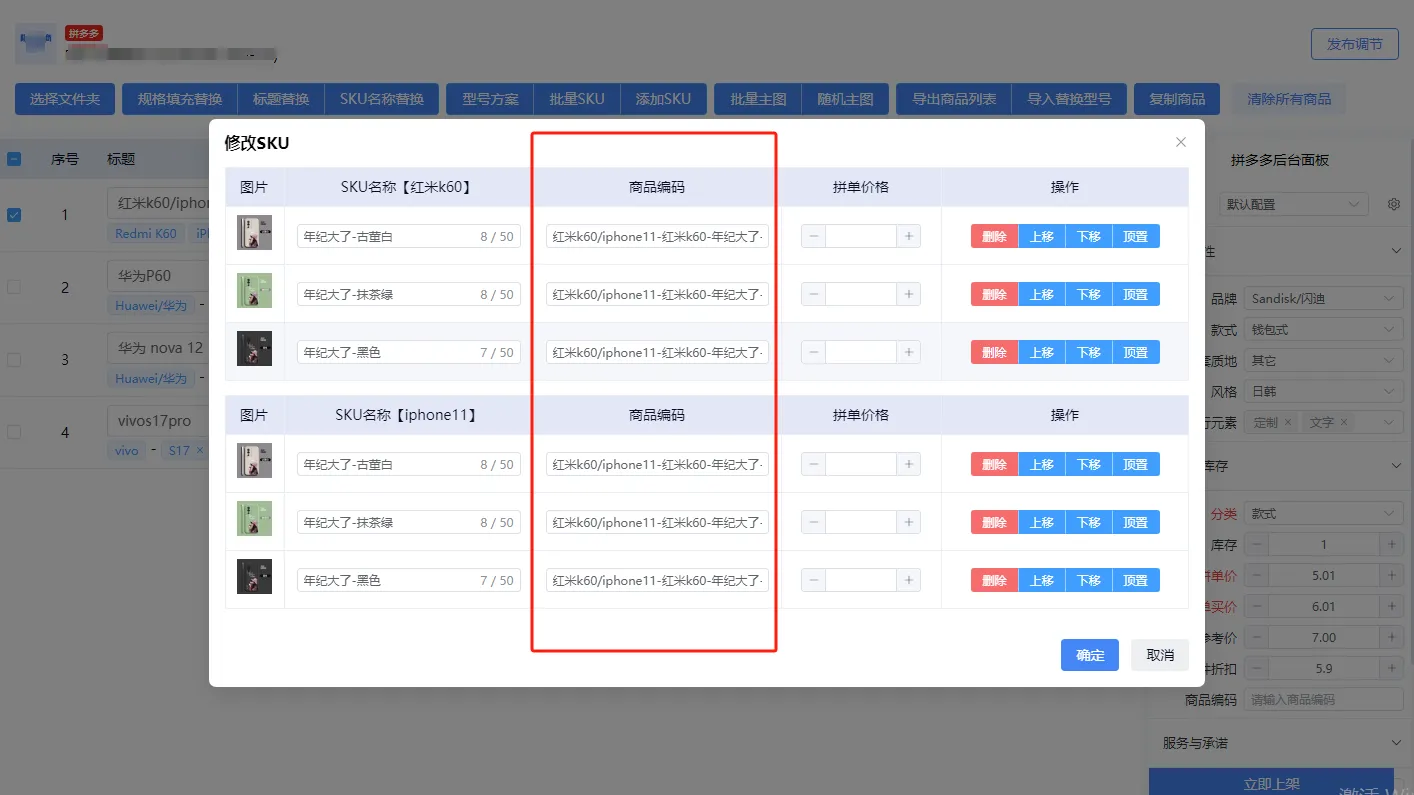Open the 日韩 style dropdown
Screen dimensions: 1414x795
click(1322, 391)
